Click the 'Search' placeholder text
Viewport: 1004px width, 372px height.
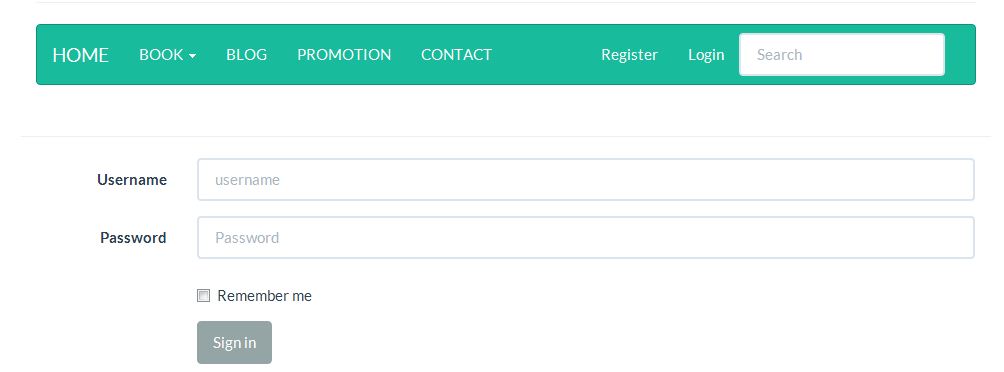pos(779,54)
